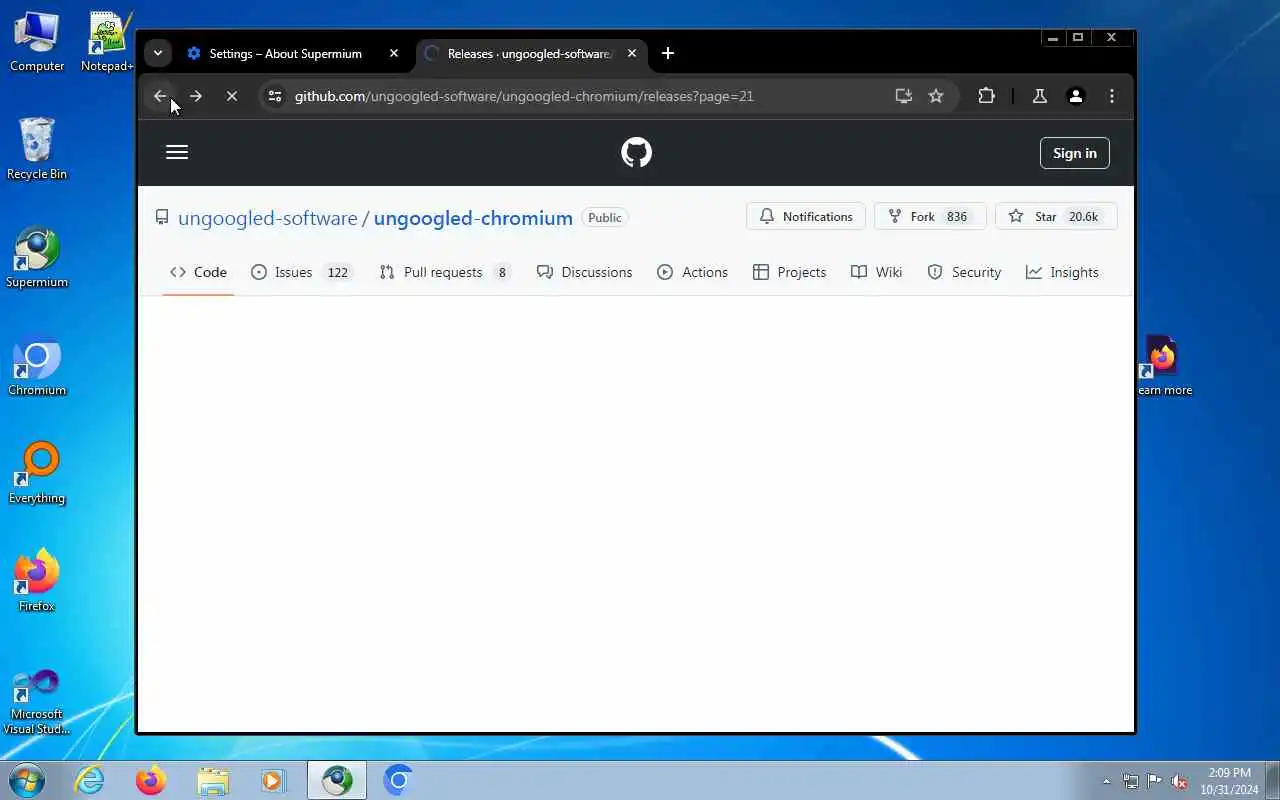Launch Internet Explorer from the taskbar
Image resolution: width=1280 pixels, height=800 pixels.
pyautogui.click(x=90, y=780)
